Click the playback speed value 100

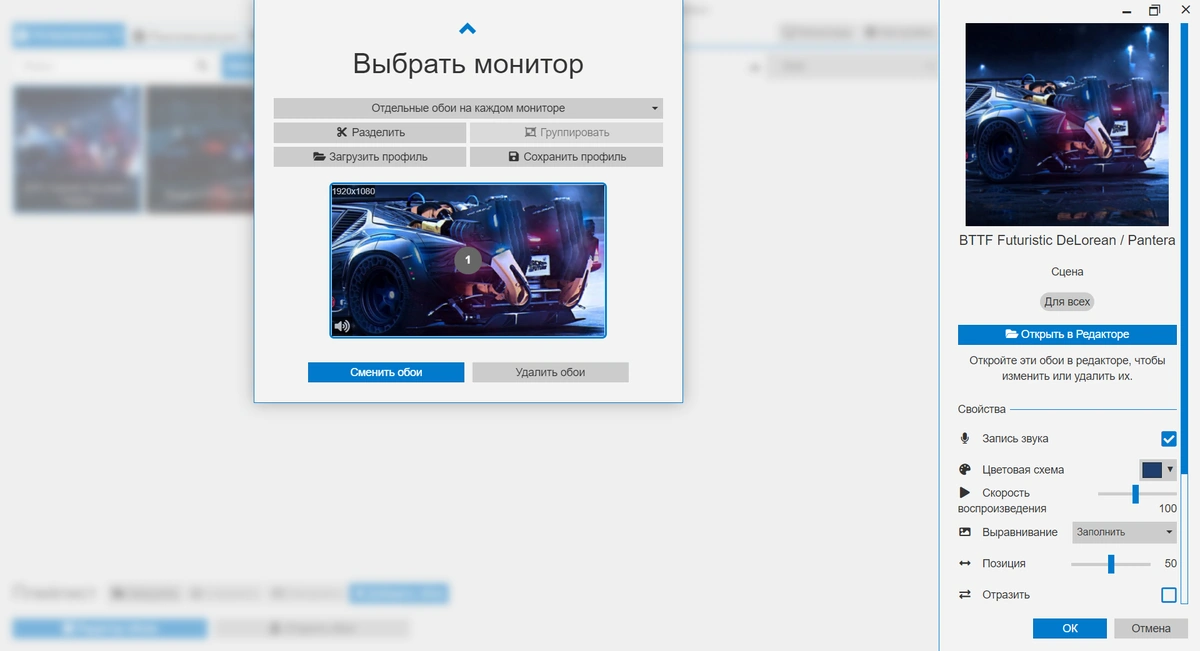[1168, 509]
